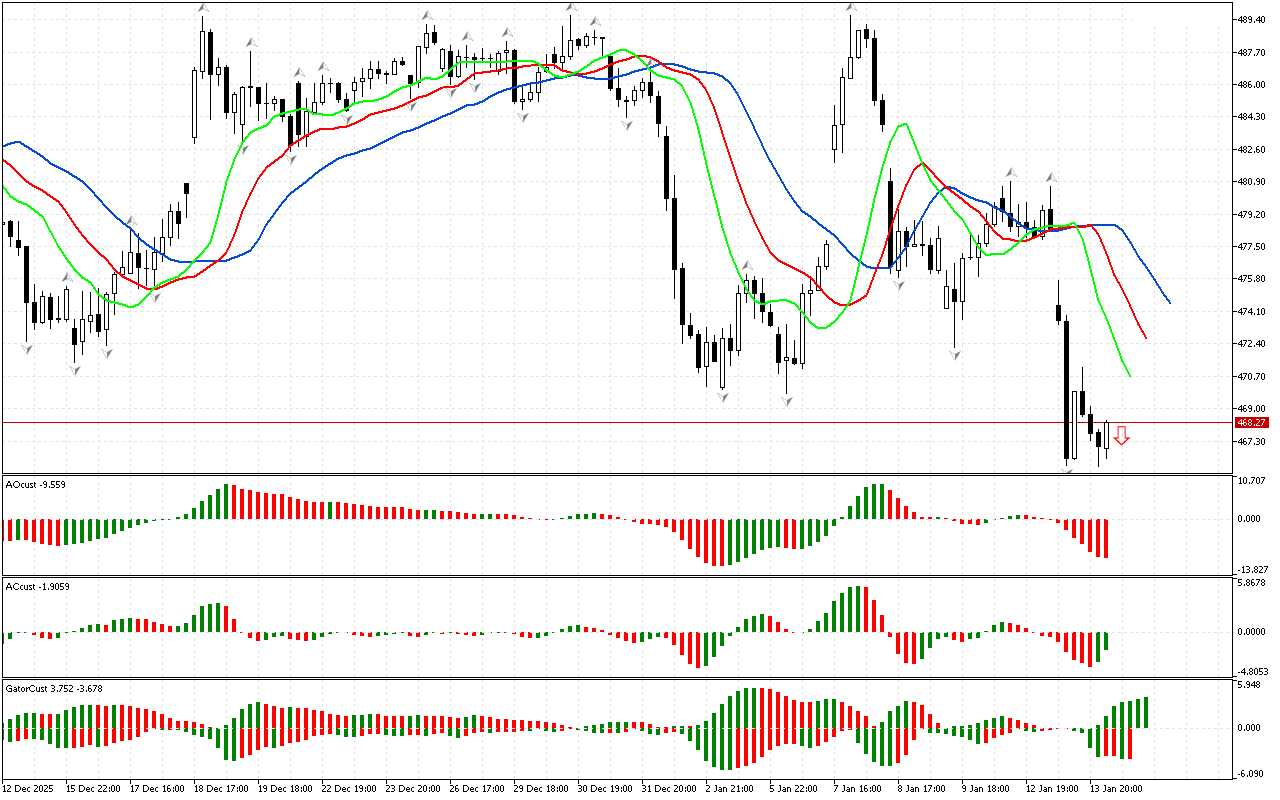Click the down fractal arrow under 2 Jan low
The height and width of the screenshot is (800, 1280).
click(722, 397)
